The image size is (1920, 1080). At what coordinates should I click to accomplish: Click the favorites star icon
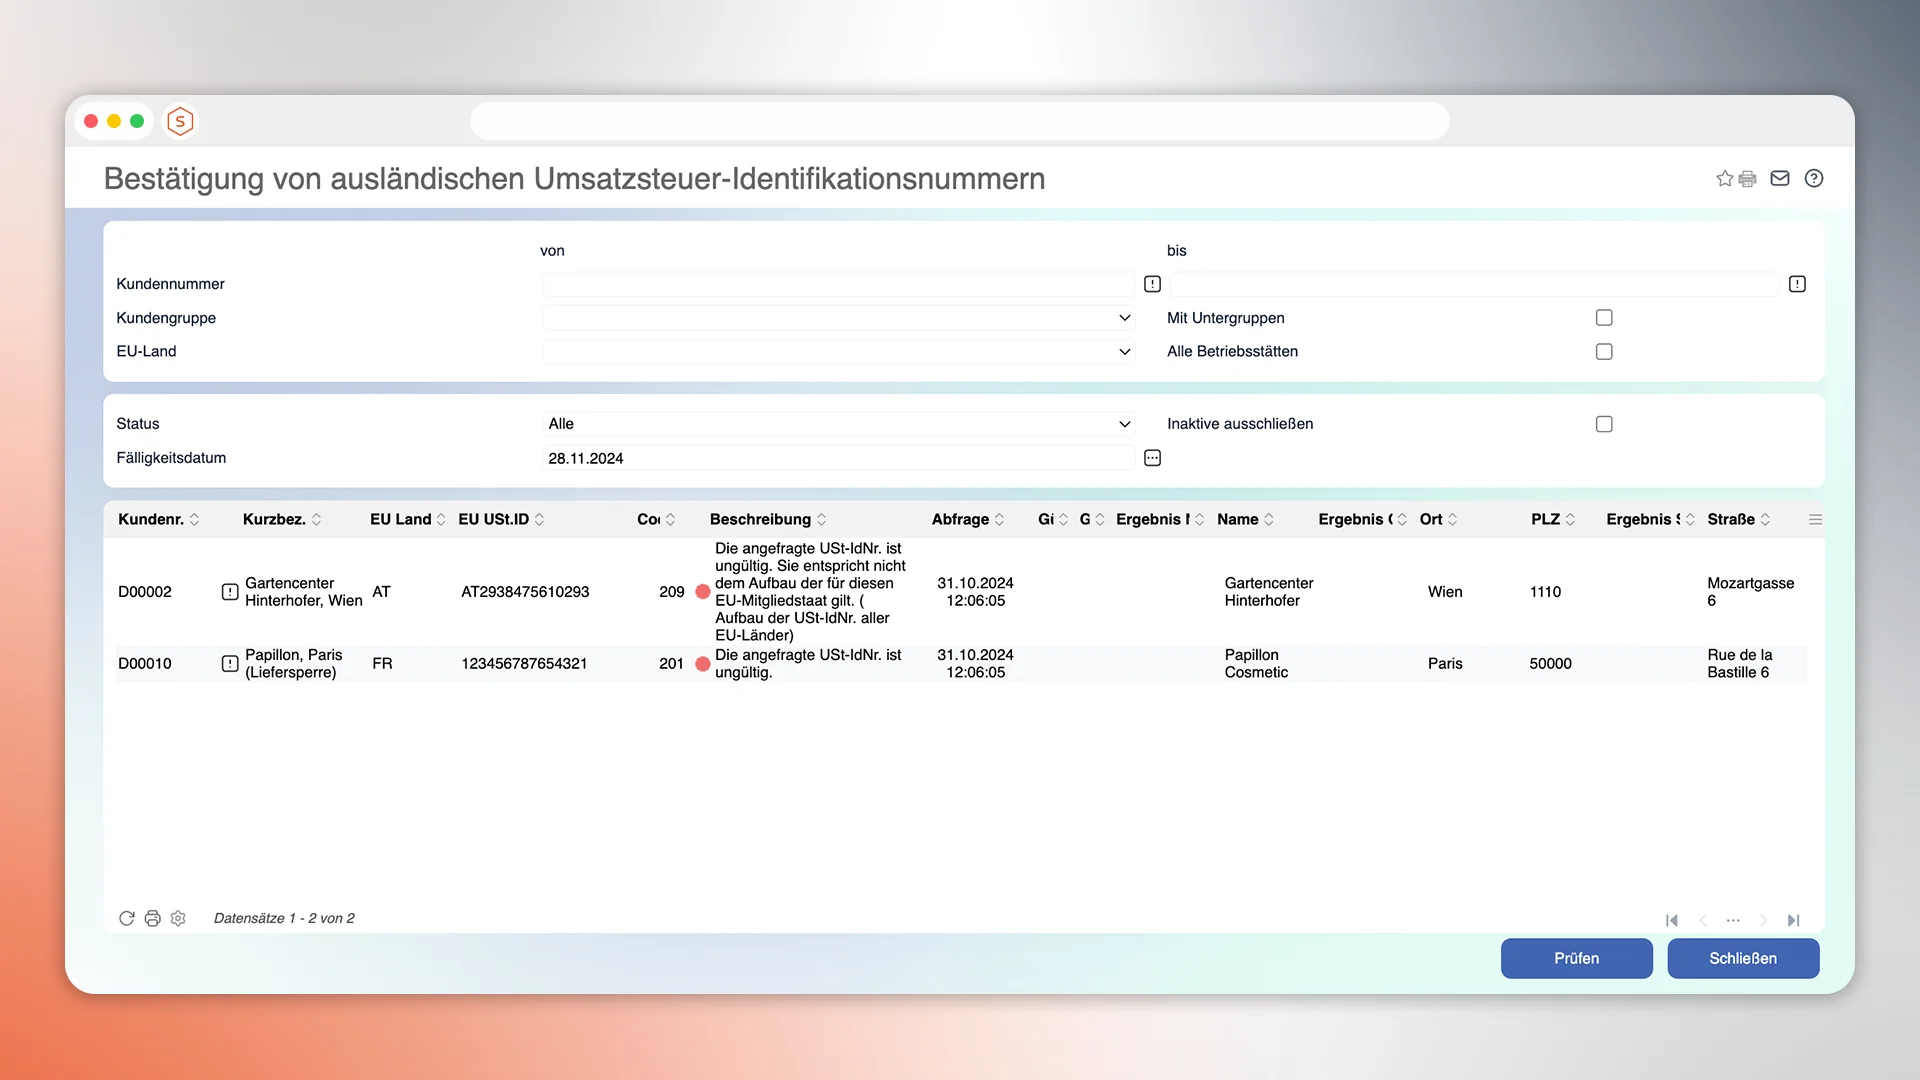pos(1724,179)
